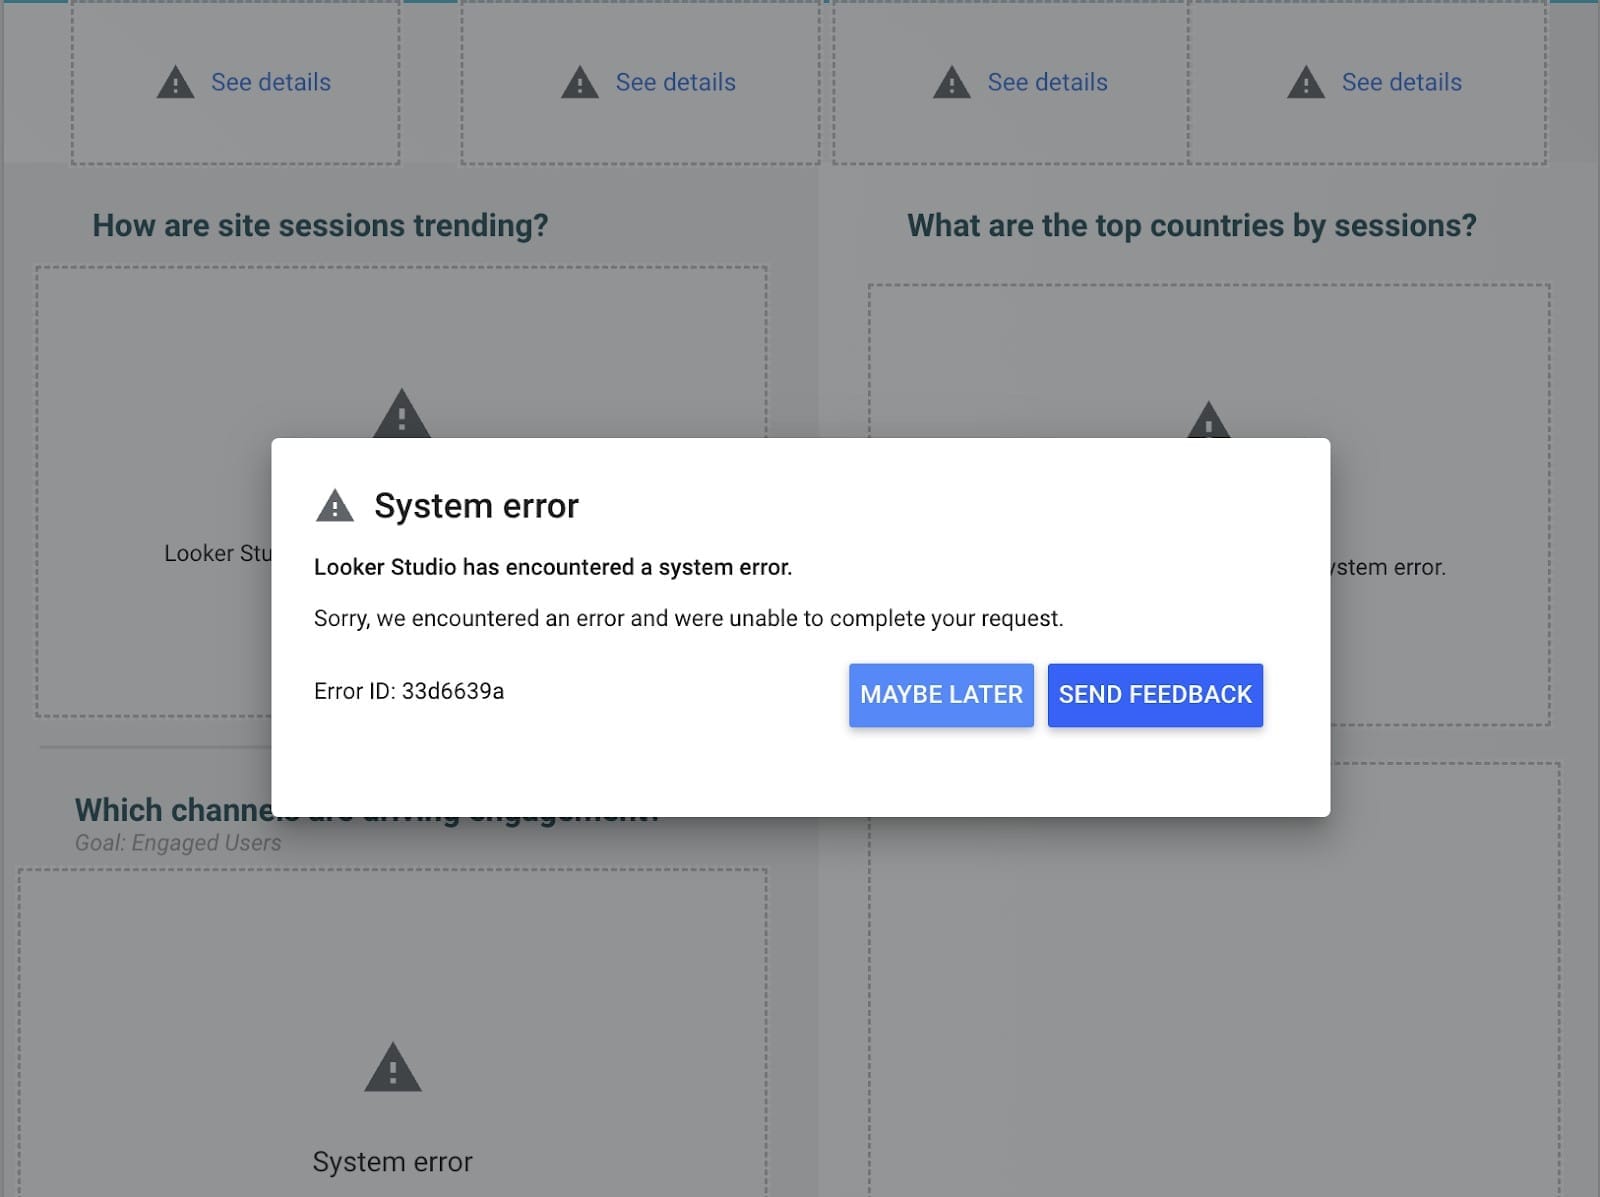Image resolution: width=1600 pixels, height=1197 pixels.
Task: Dismiss the dialog with Maybe Later
Action: pos(940,694)
